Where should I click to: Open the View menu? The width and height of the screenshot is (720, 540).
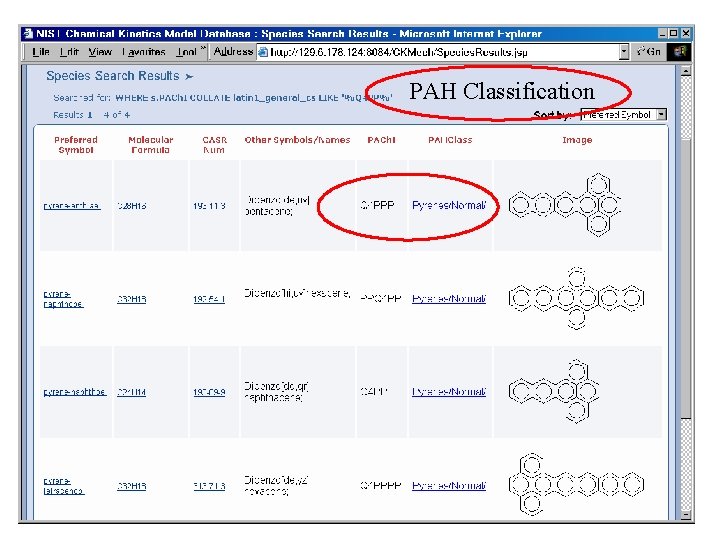100,51
